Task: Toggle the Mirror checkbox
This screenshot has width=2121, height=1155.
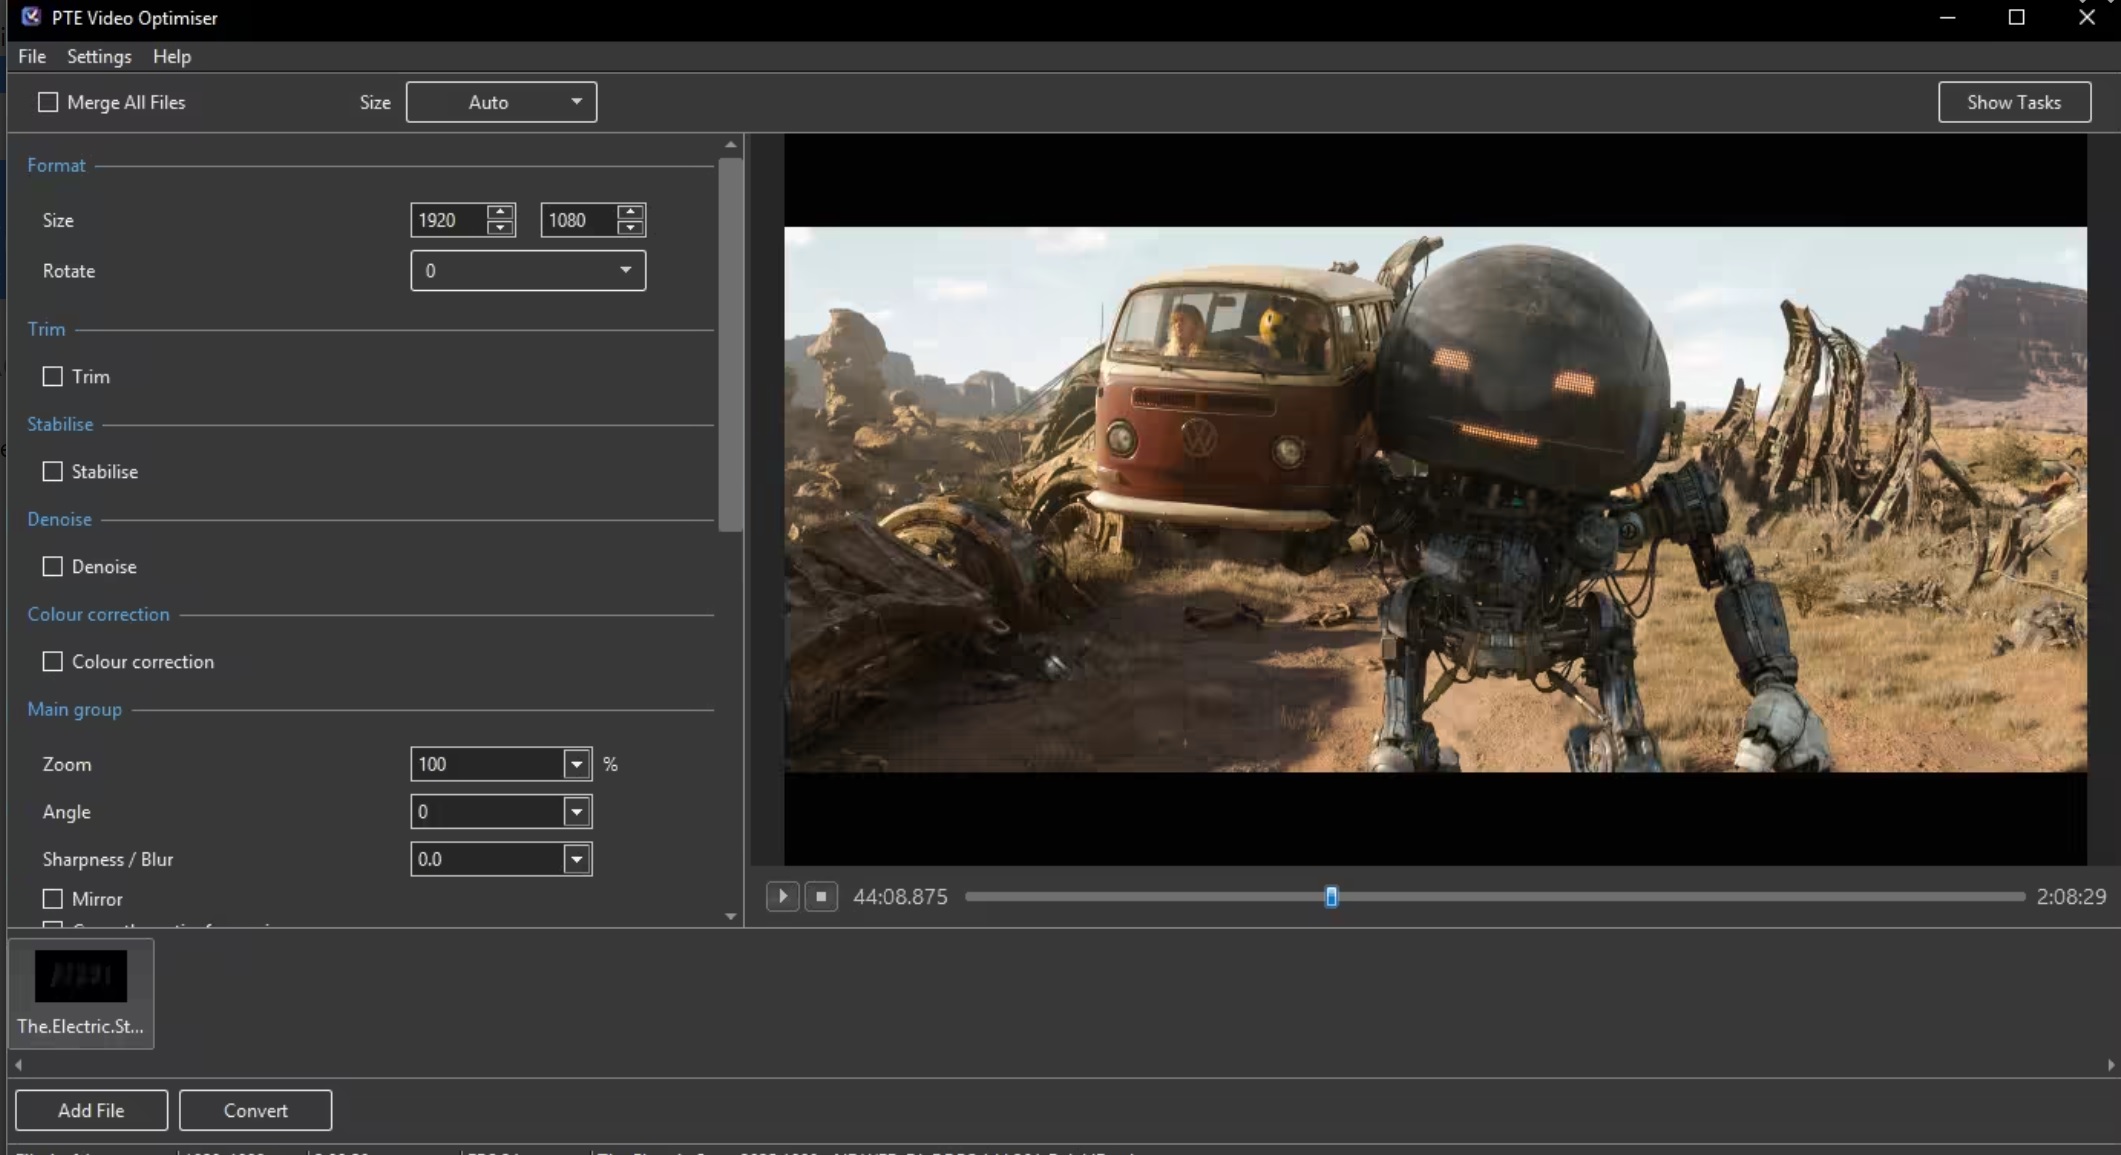Action: point(52,898)
